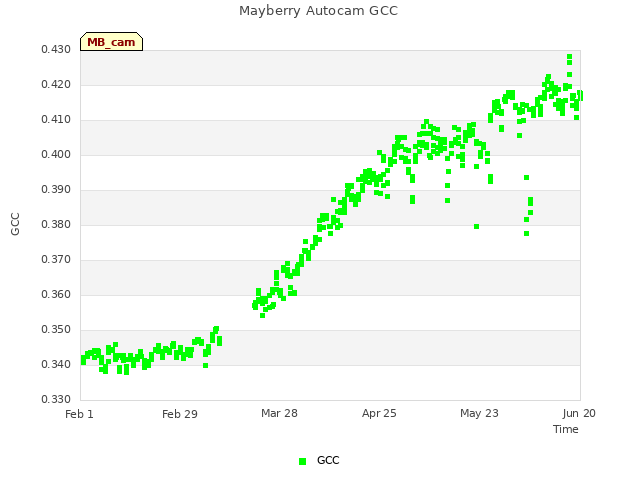Click the 0.410 y-axis value
The image size is (640, 480).
56,120
